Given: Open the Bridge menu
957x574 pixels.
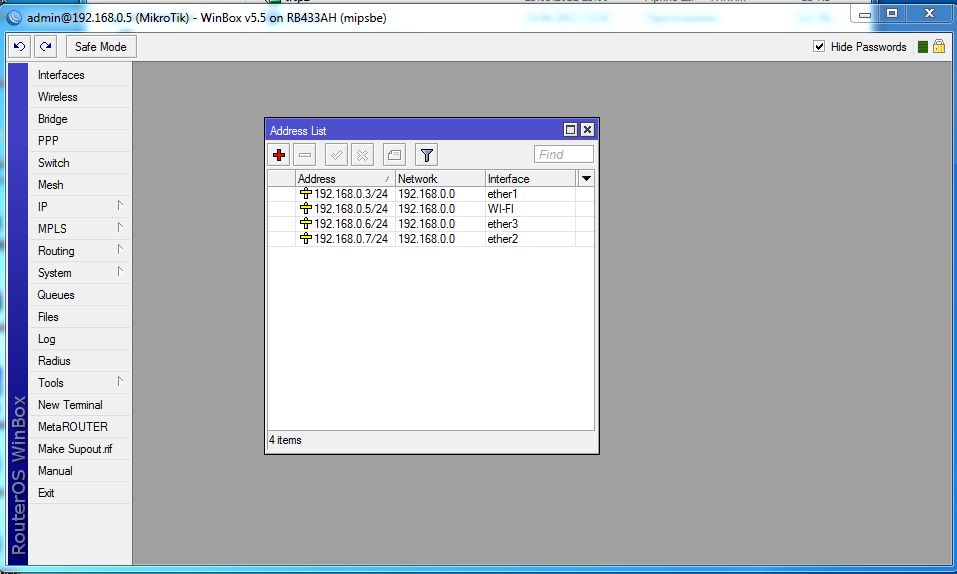Looking at the screenshot, I should point(80,118).
